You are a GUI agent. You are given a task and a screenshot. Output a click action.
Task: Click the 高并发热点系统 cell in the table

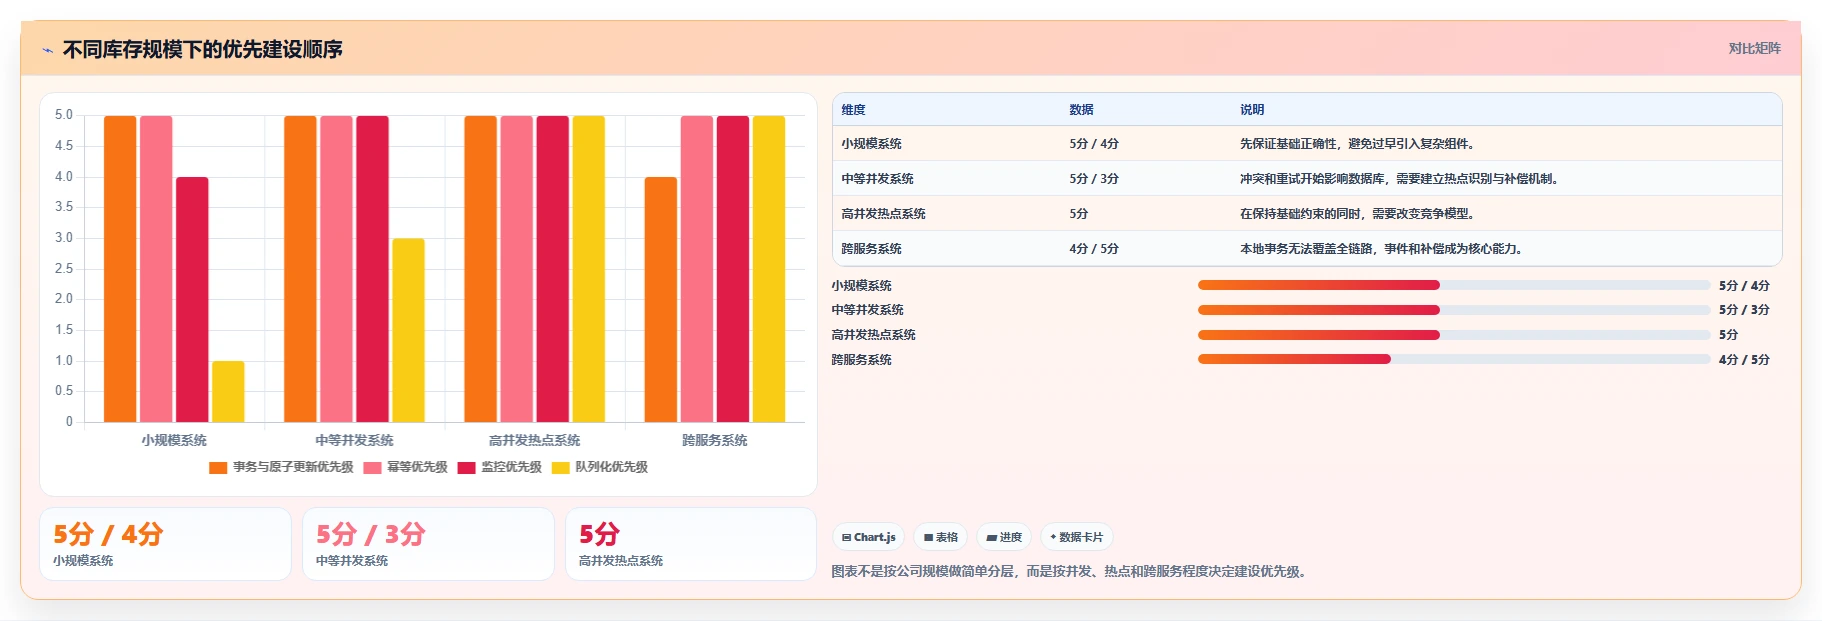883,214
